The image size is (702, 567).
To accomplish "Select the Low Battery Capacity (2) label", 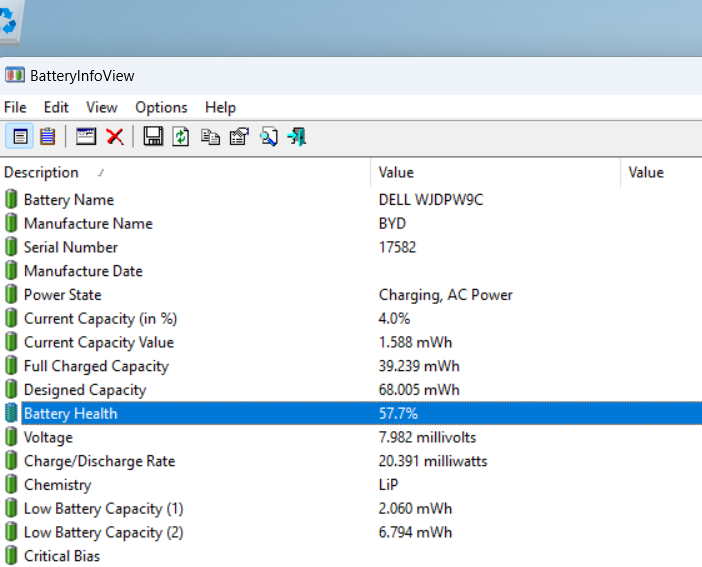I will click(103, 532).
